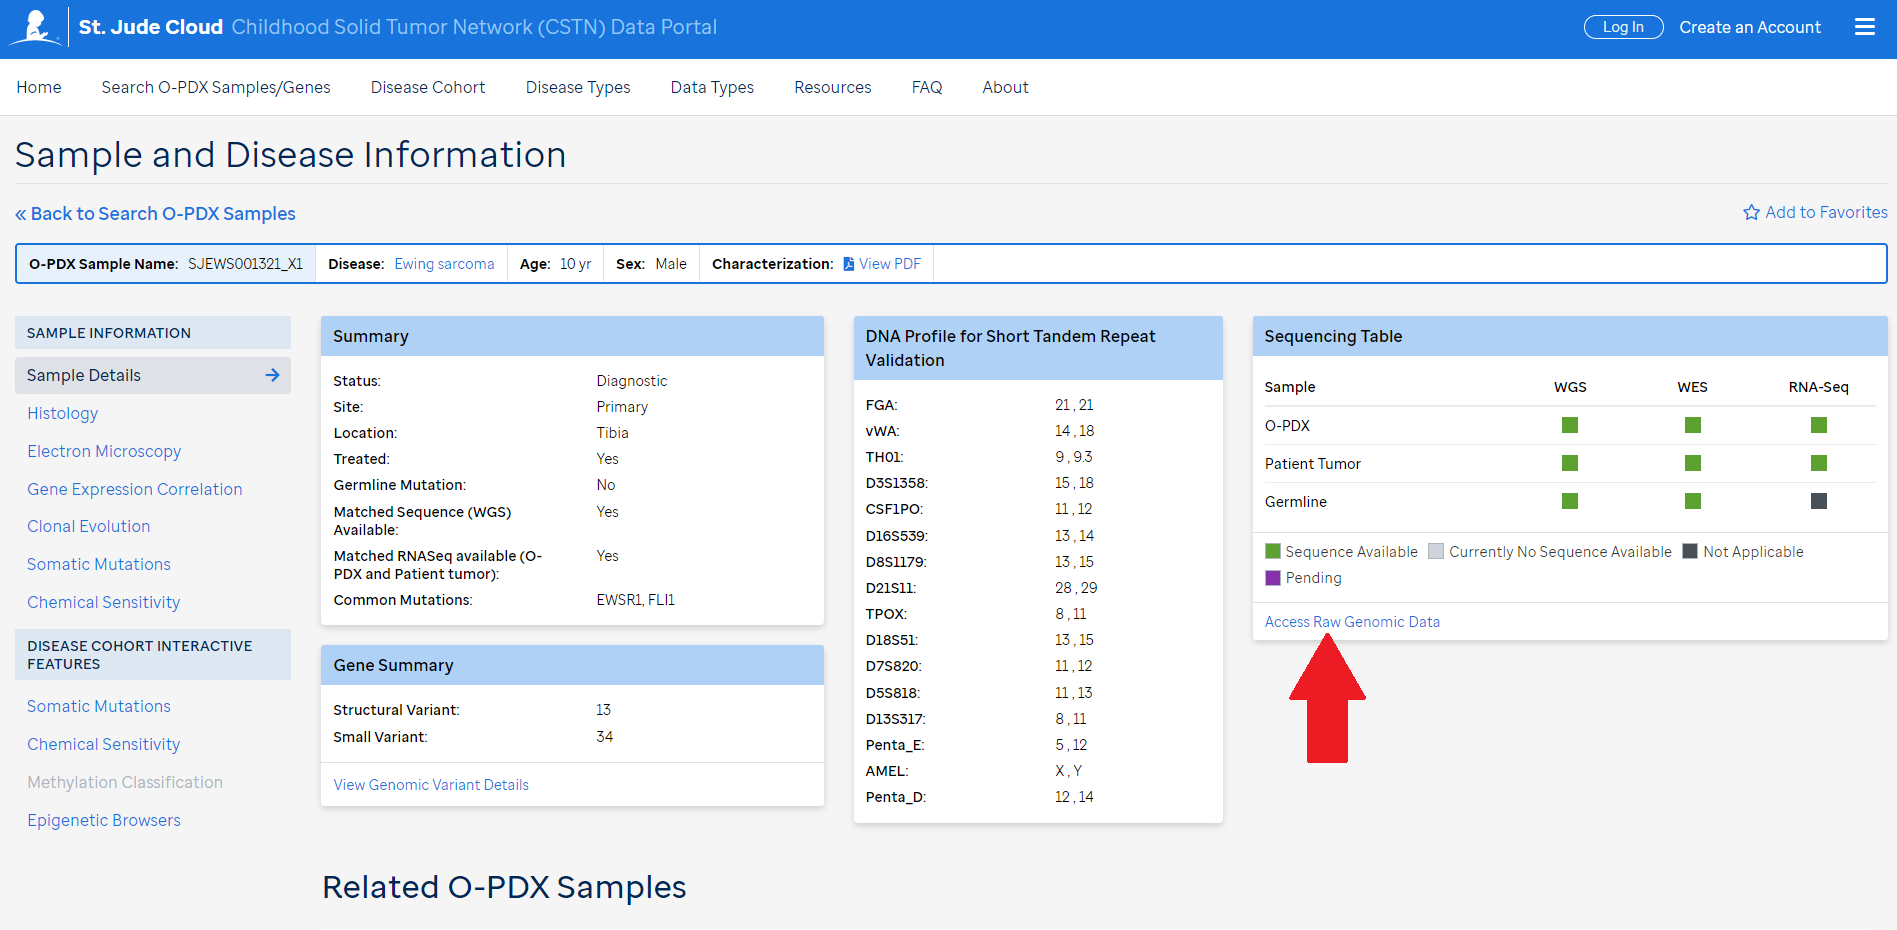Click Methylation Classification in sidebar
The height and width of the screenshot is (930, 1897).
pos(125,782)
